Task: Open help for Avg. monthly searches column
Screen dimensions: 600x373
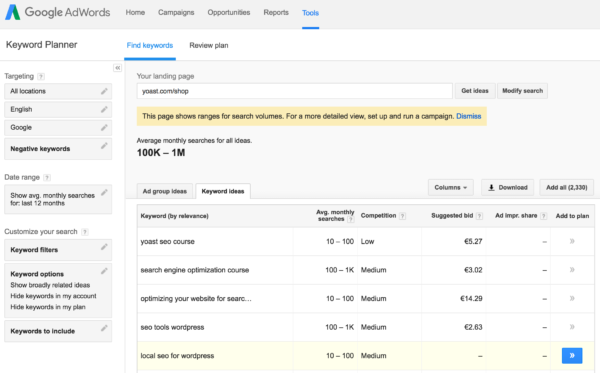Action: pyautogui.click(x=350, y=219)
